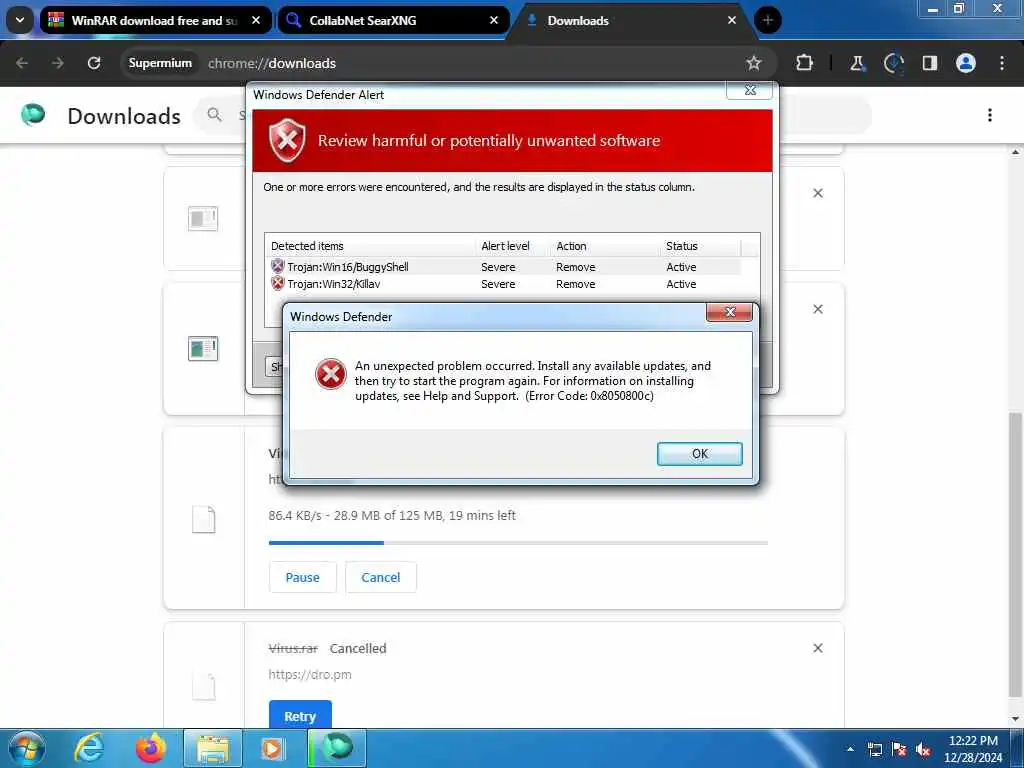The image size is (1024, 768).
Task: Dismiss the first download card
Action: pyautogui.click(x=818, y=193)
